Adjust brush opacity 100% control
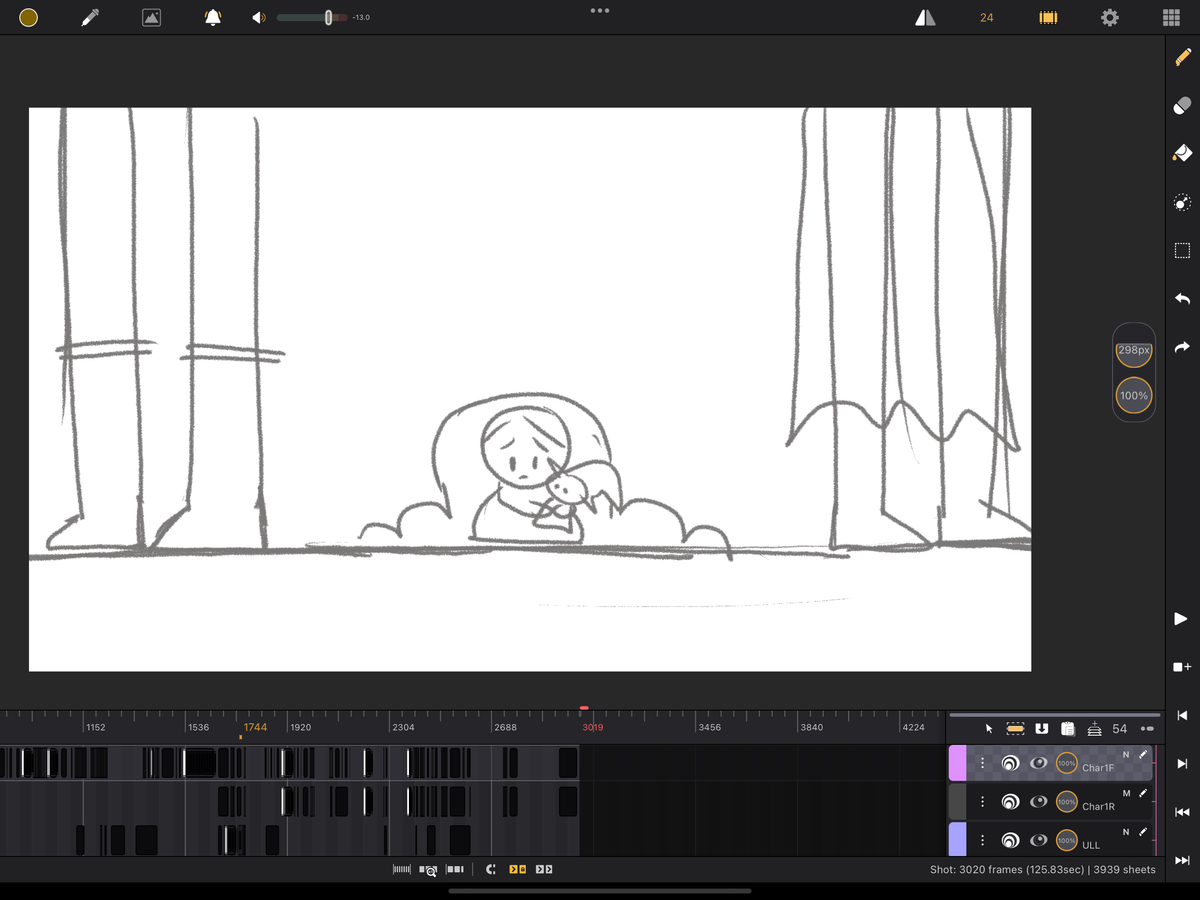Viewport: 1200px width, 900px height. (x=1134, y=396)
